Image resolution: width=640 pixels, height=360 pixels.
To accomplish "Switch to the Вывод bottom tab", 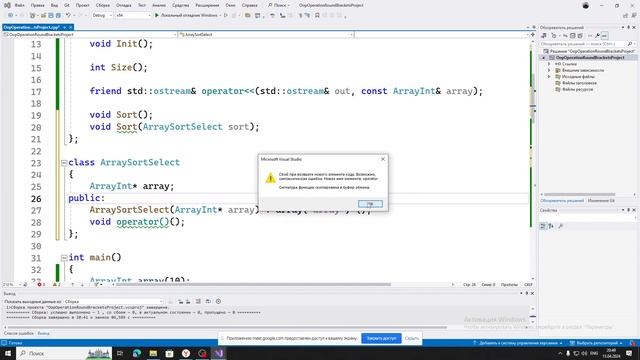I will 43,333.
